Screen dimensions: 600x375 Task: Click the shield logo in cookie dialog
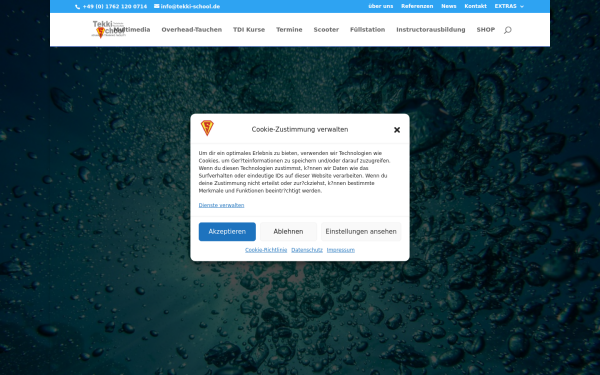[207, 128]
